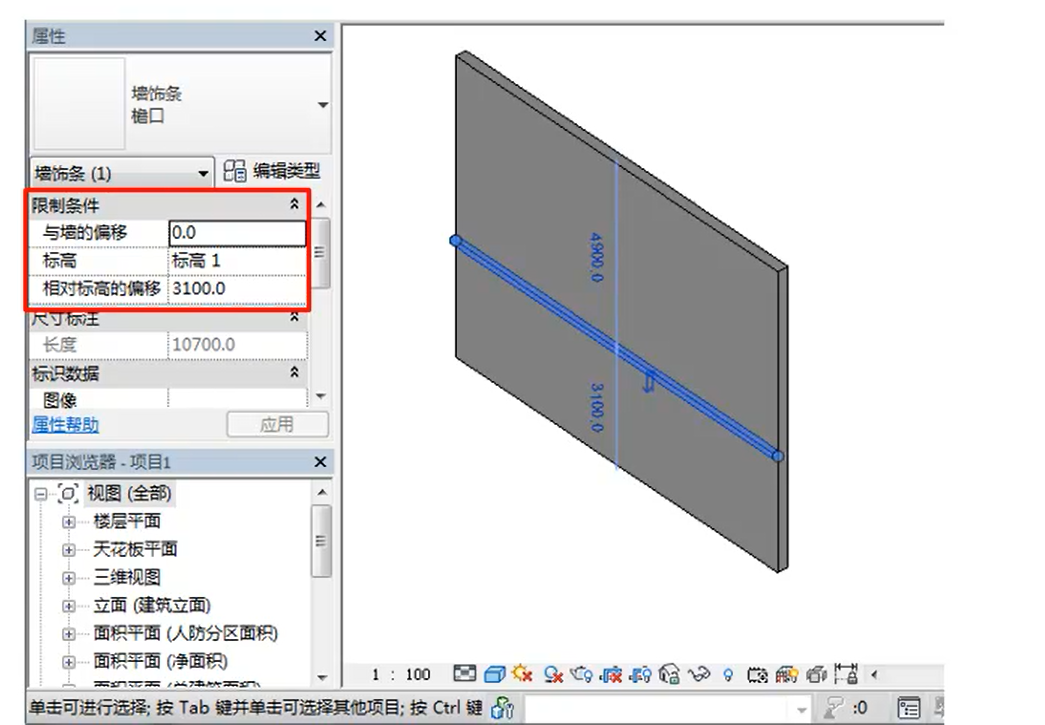Click the Temporary Hide/Isolate glasses icon
Viewport: 1045px width, 725px height.
click(699, 675)
